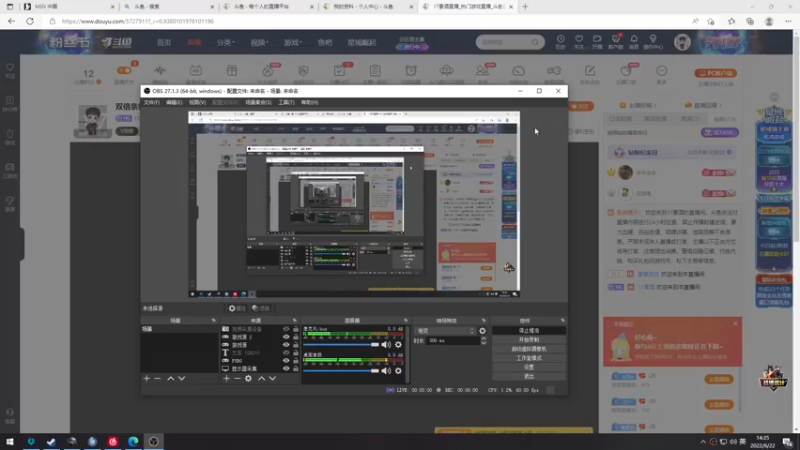Mute the 桌面音频 channel speaker icon

(386, 371)
